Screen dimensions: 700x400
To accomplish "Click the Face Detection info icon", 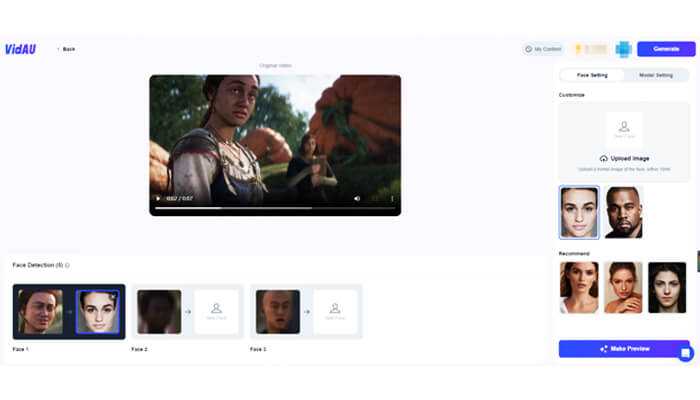I will pyautogui.click(x=67, y=265).
